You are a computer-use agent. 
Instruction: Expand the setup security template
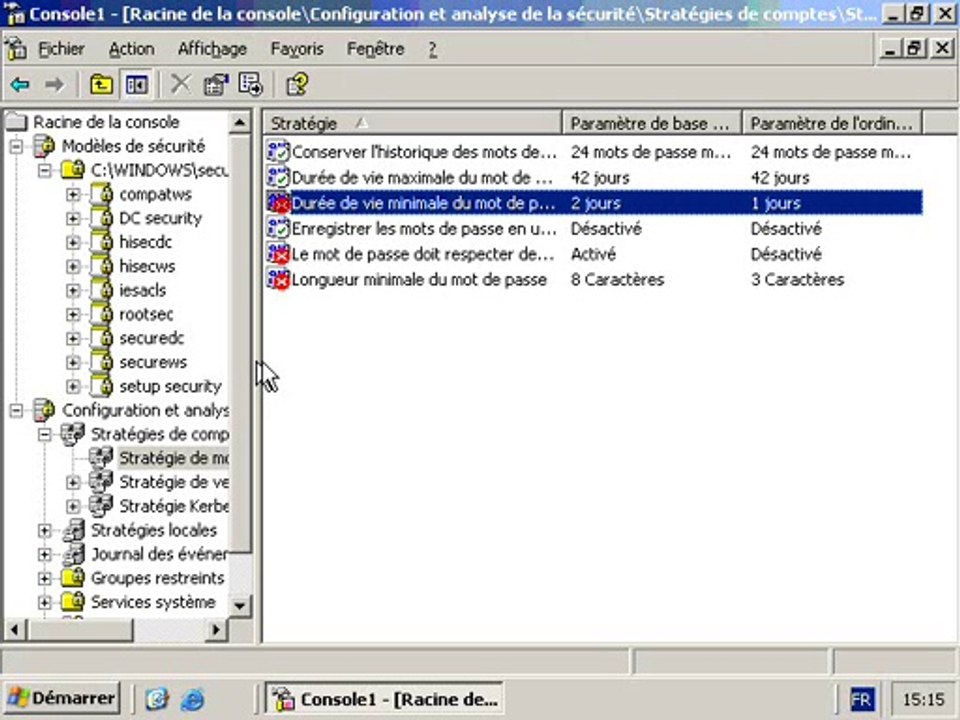[x=73, y=386]
